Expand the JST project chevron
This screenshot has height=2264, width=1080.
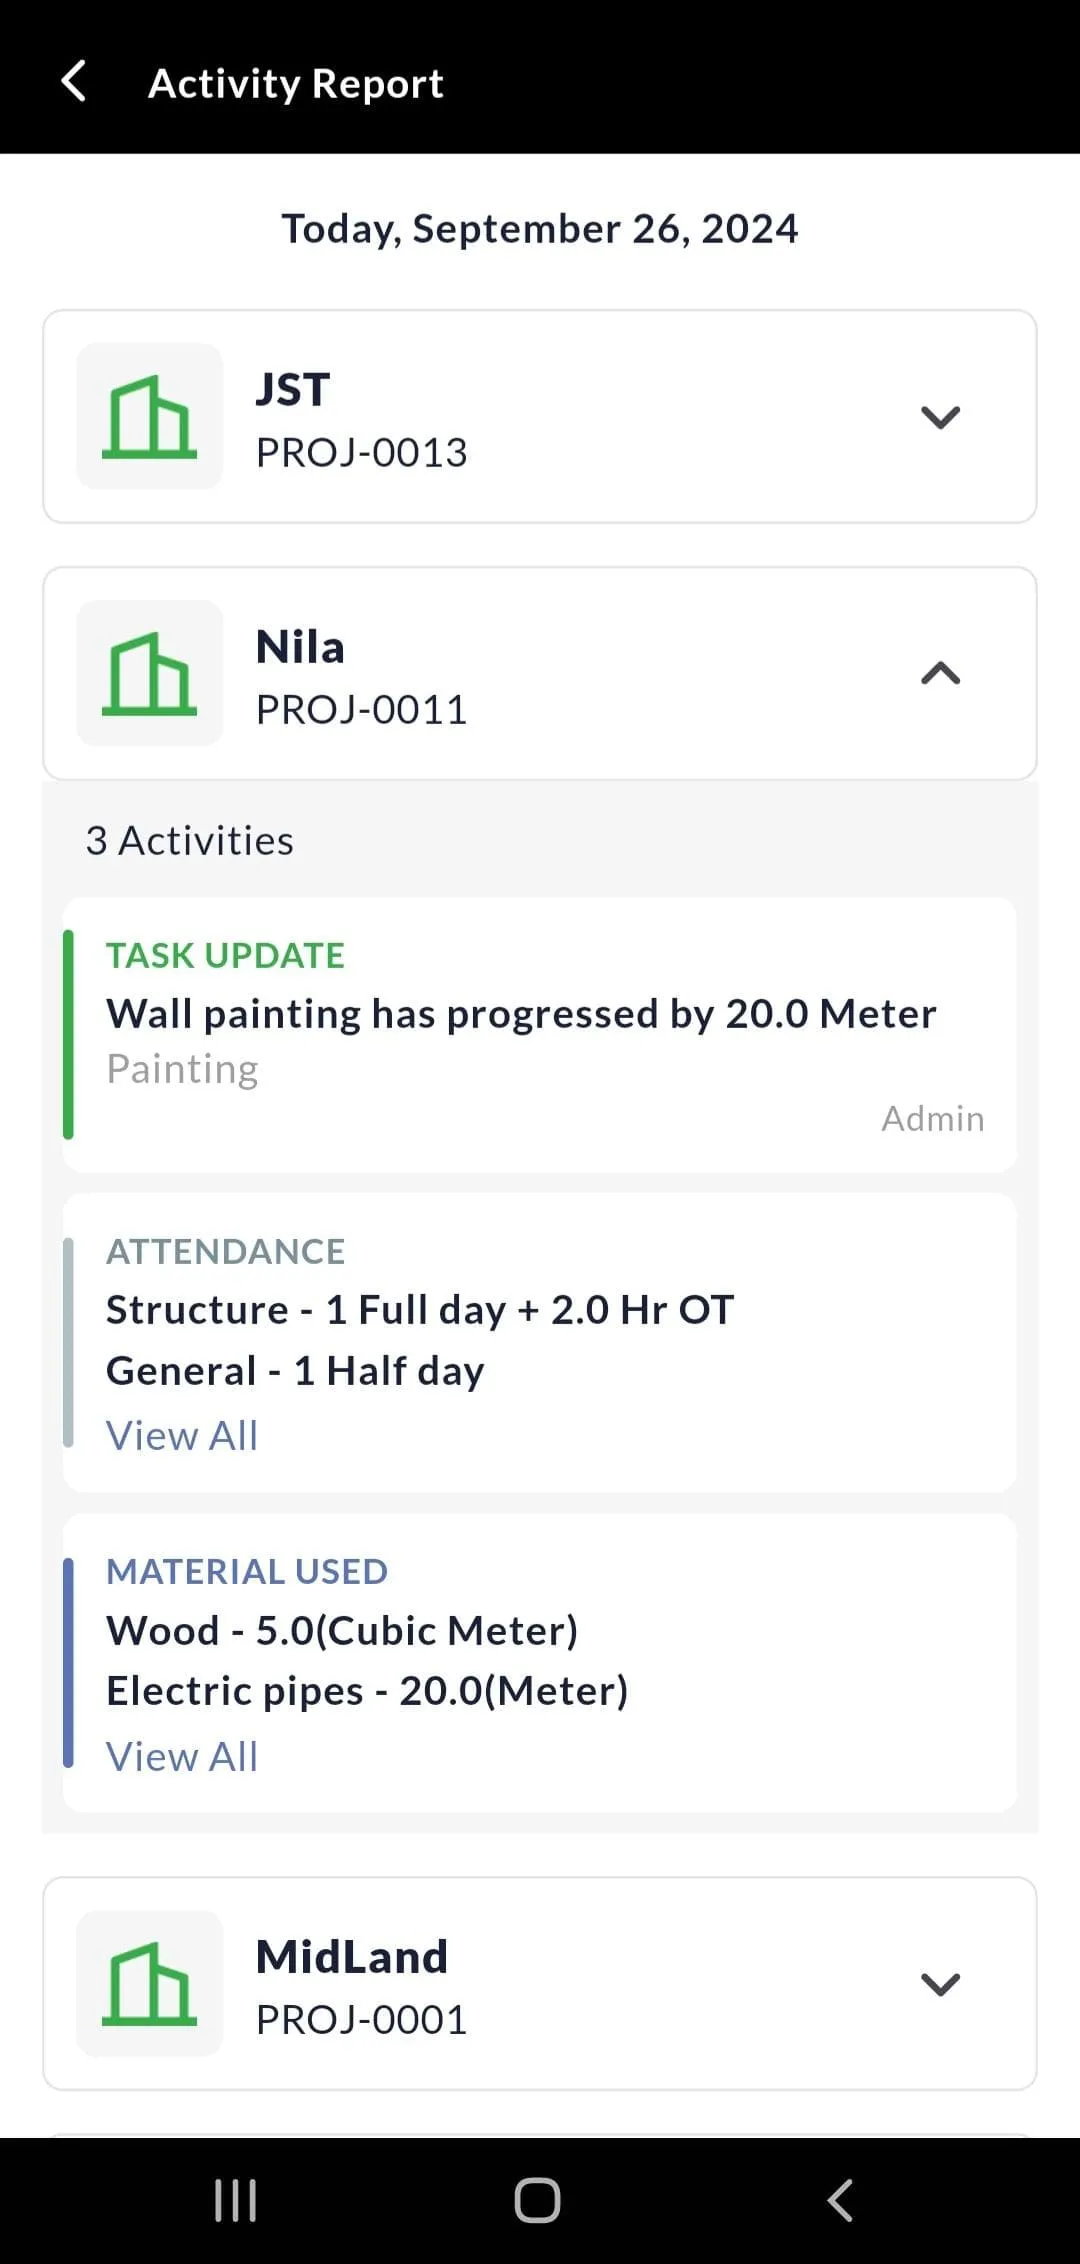(x=940, y=417)
